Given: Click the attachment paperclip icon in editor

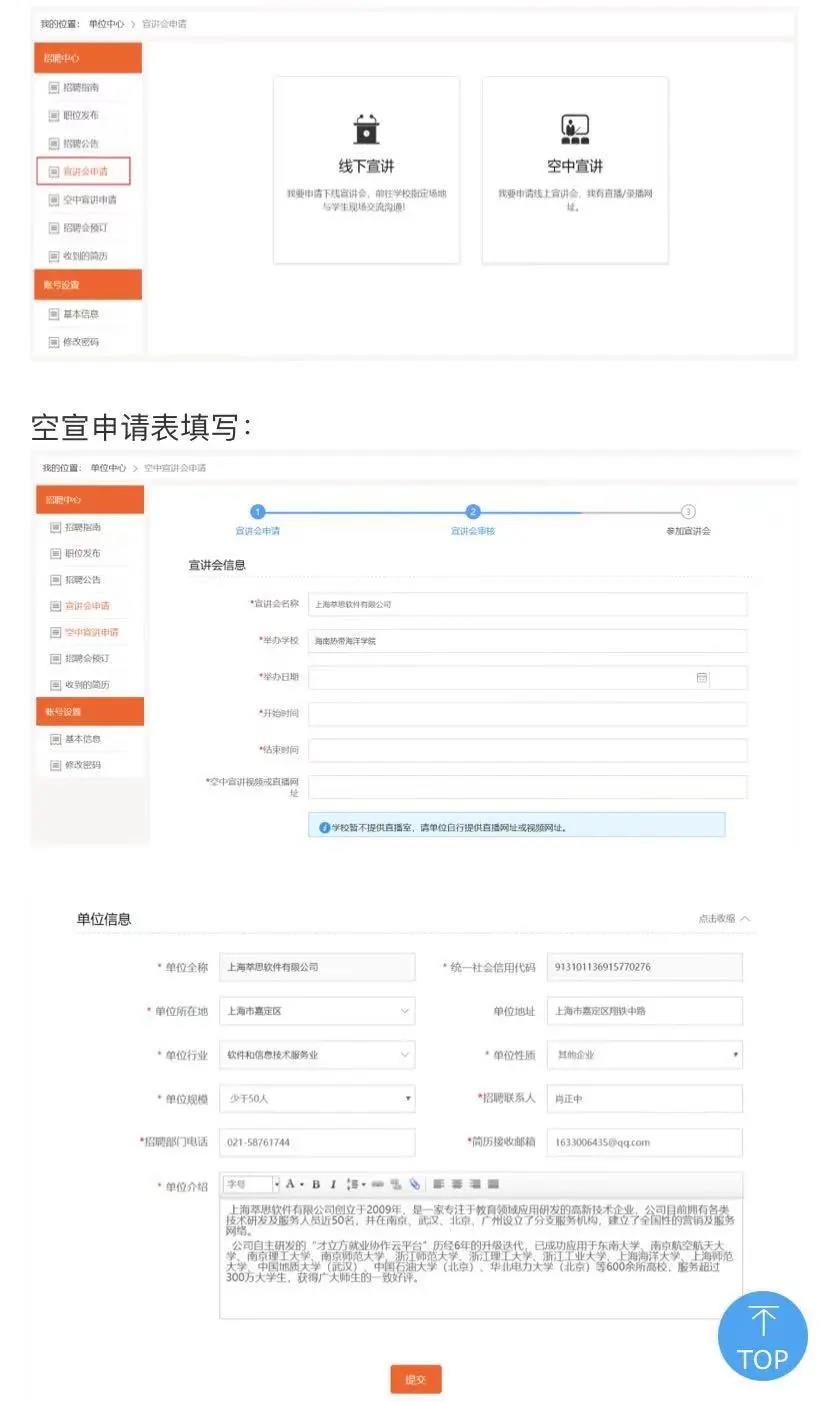Looking at the screenshot, I should [x=414, y=1184].
